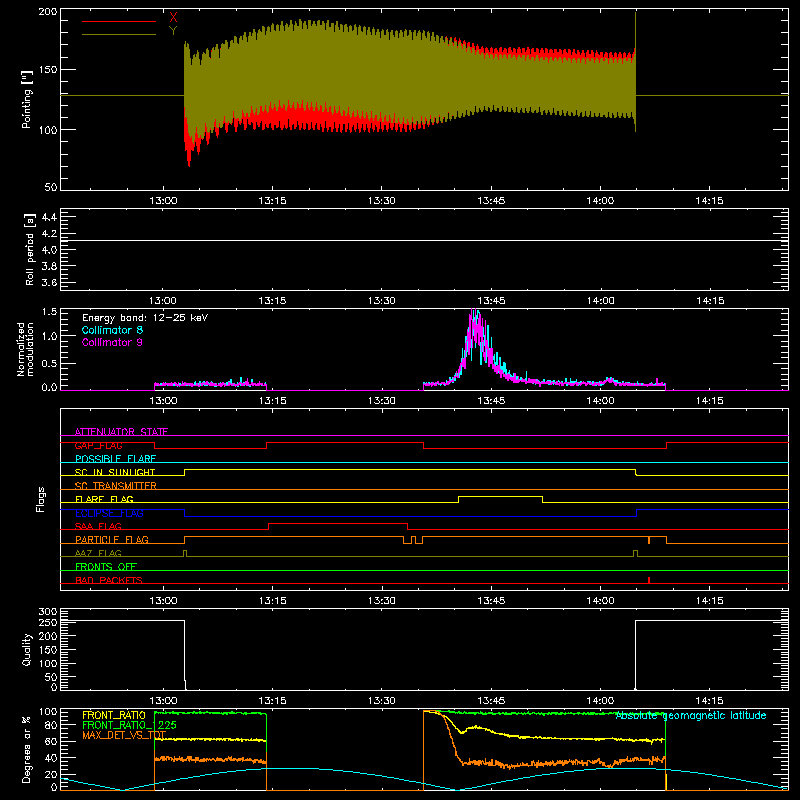Click the 3.8 tick on Roll period axis

click(49, 266)
